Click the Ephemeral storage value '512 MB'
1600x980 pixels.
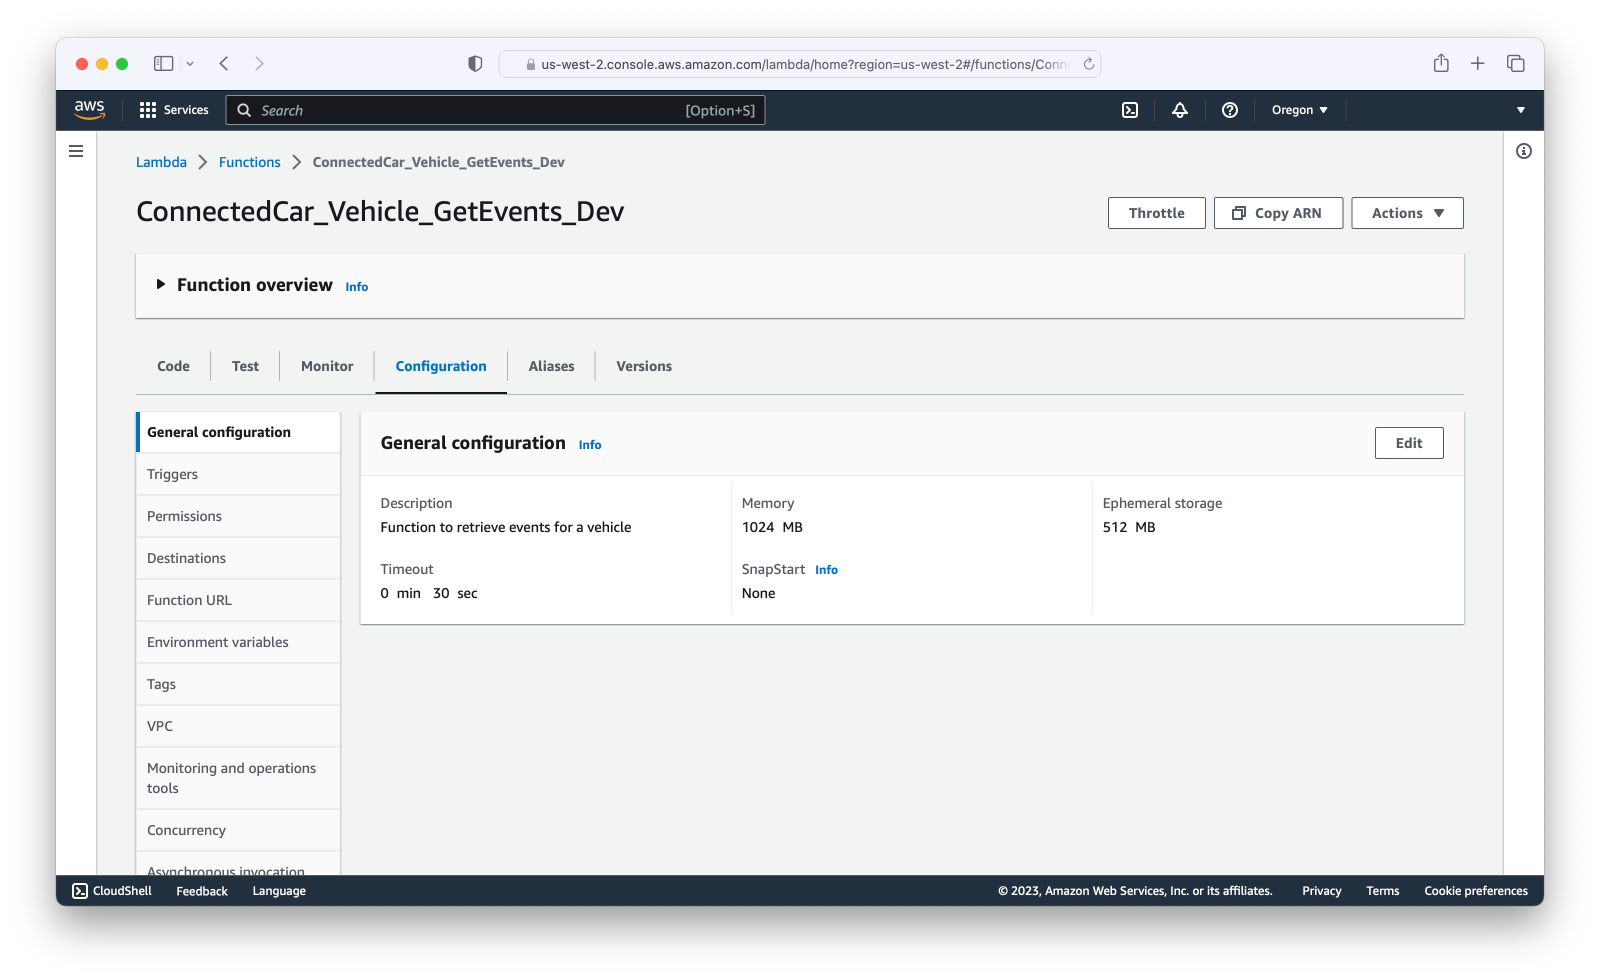coord(1129,527)
